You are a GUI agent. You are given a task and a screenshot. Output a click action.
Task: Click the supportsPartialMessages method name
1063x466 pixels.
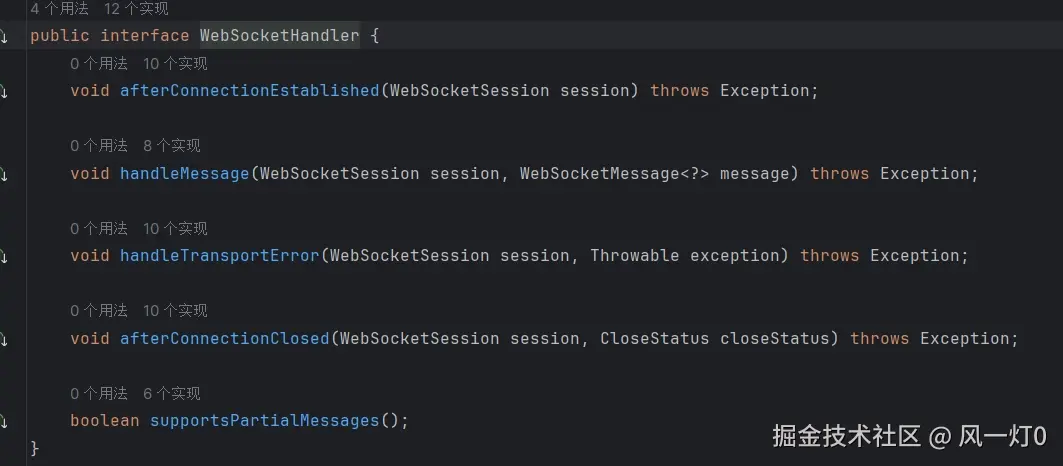pyautogui.click(x=264, y=421)
